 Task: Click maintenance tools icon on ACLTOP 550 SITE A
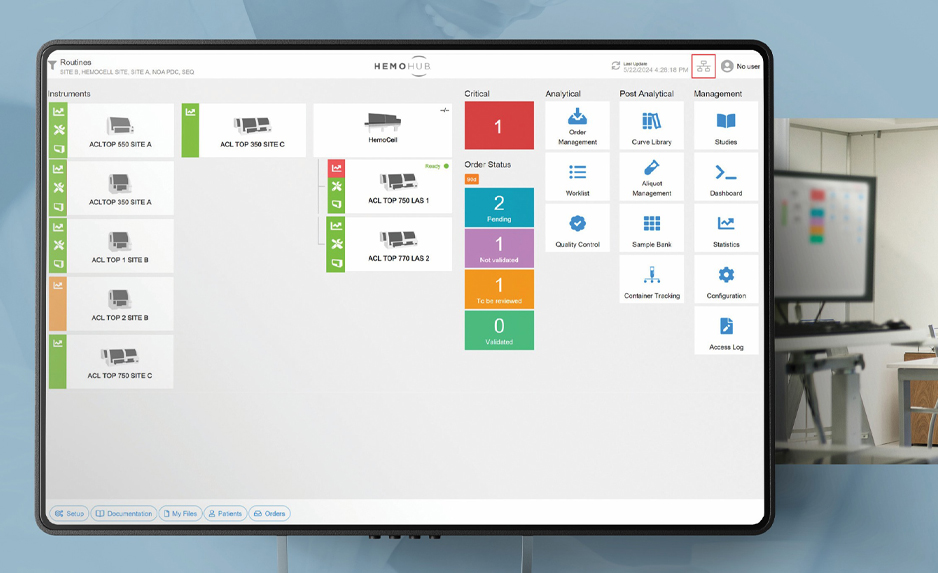point(59,130)
